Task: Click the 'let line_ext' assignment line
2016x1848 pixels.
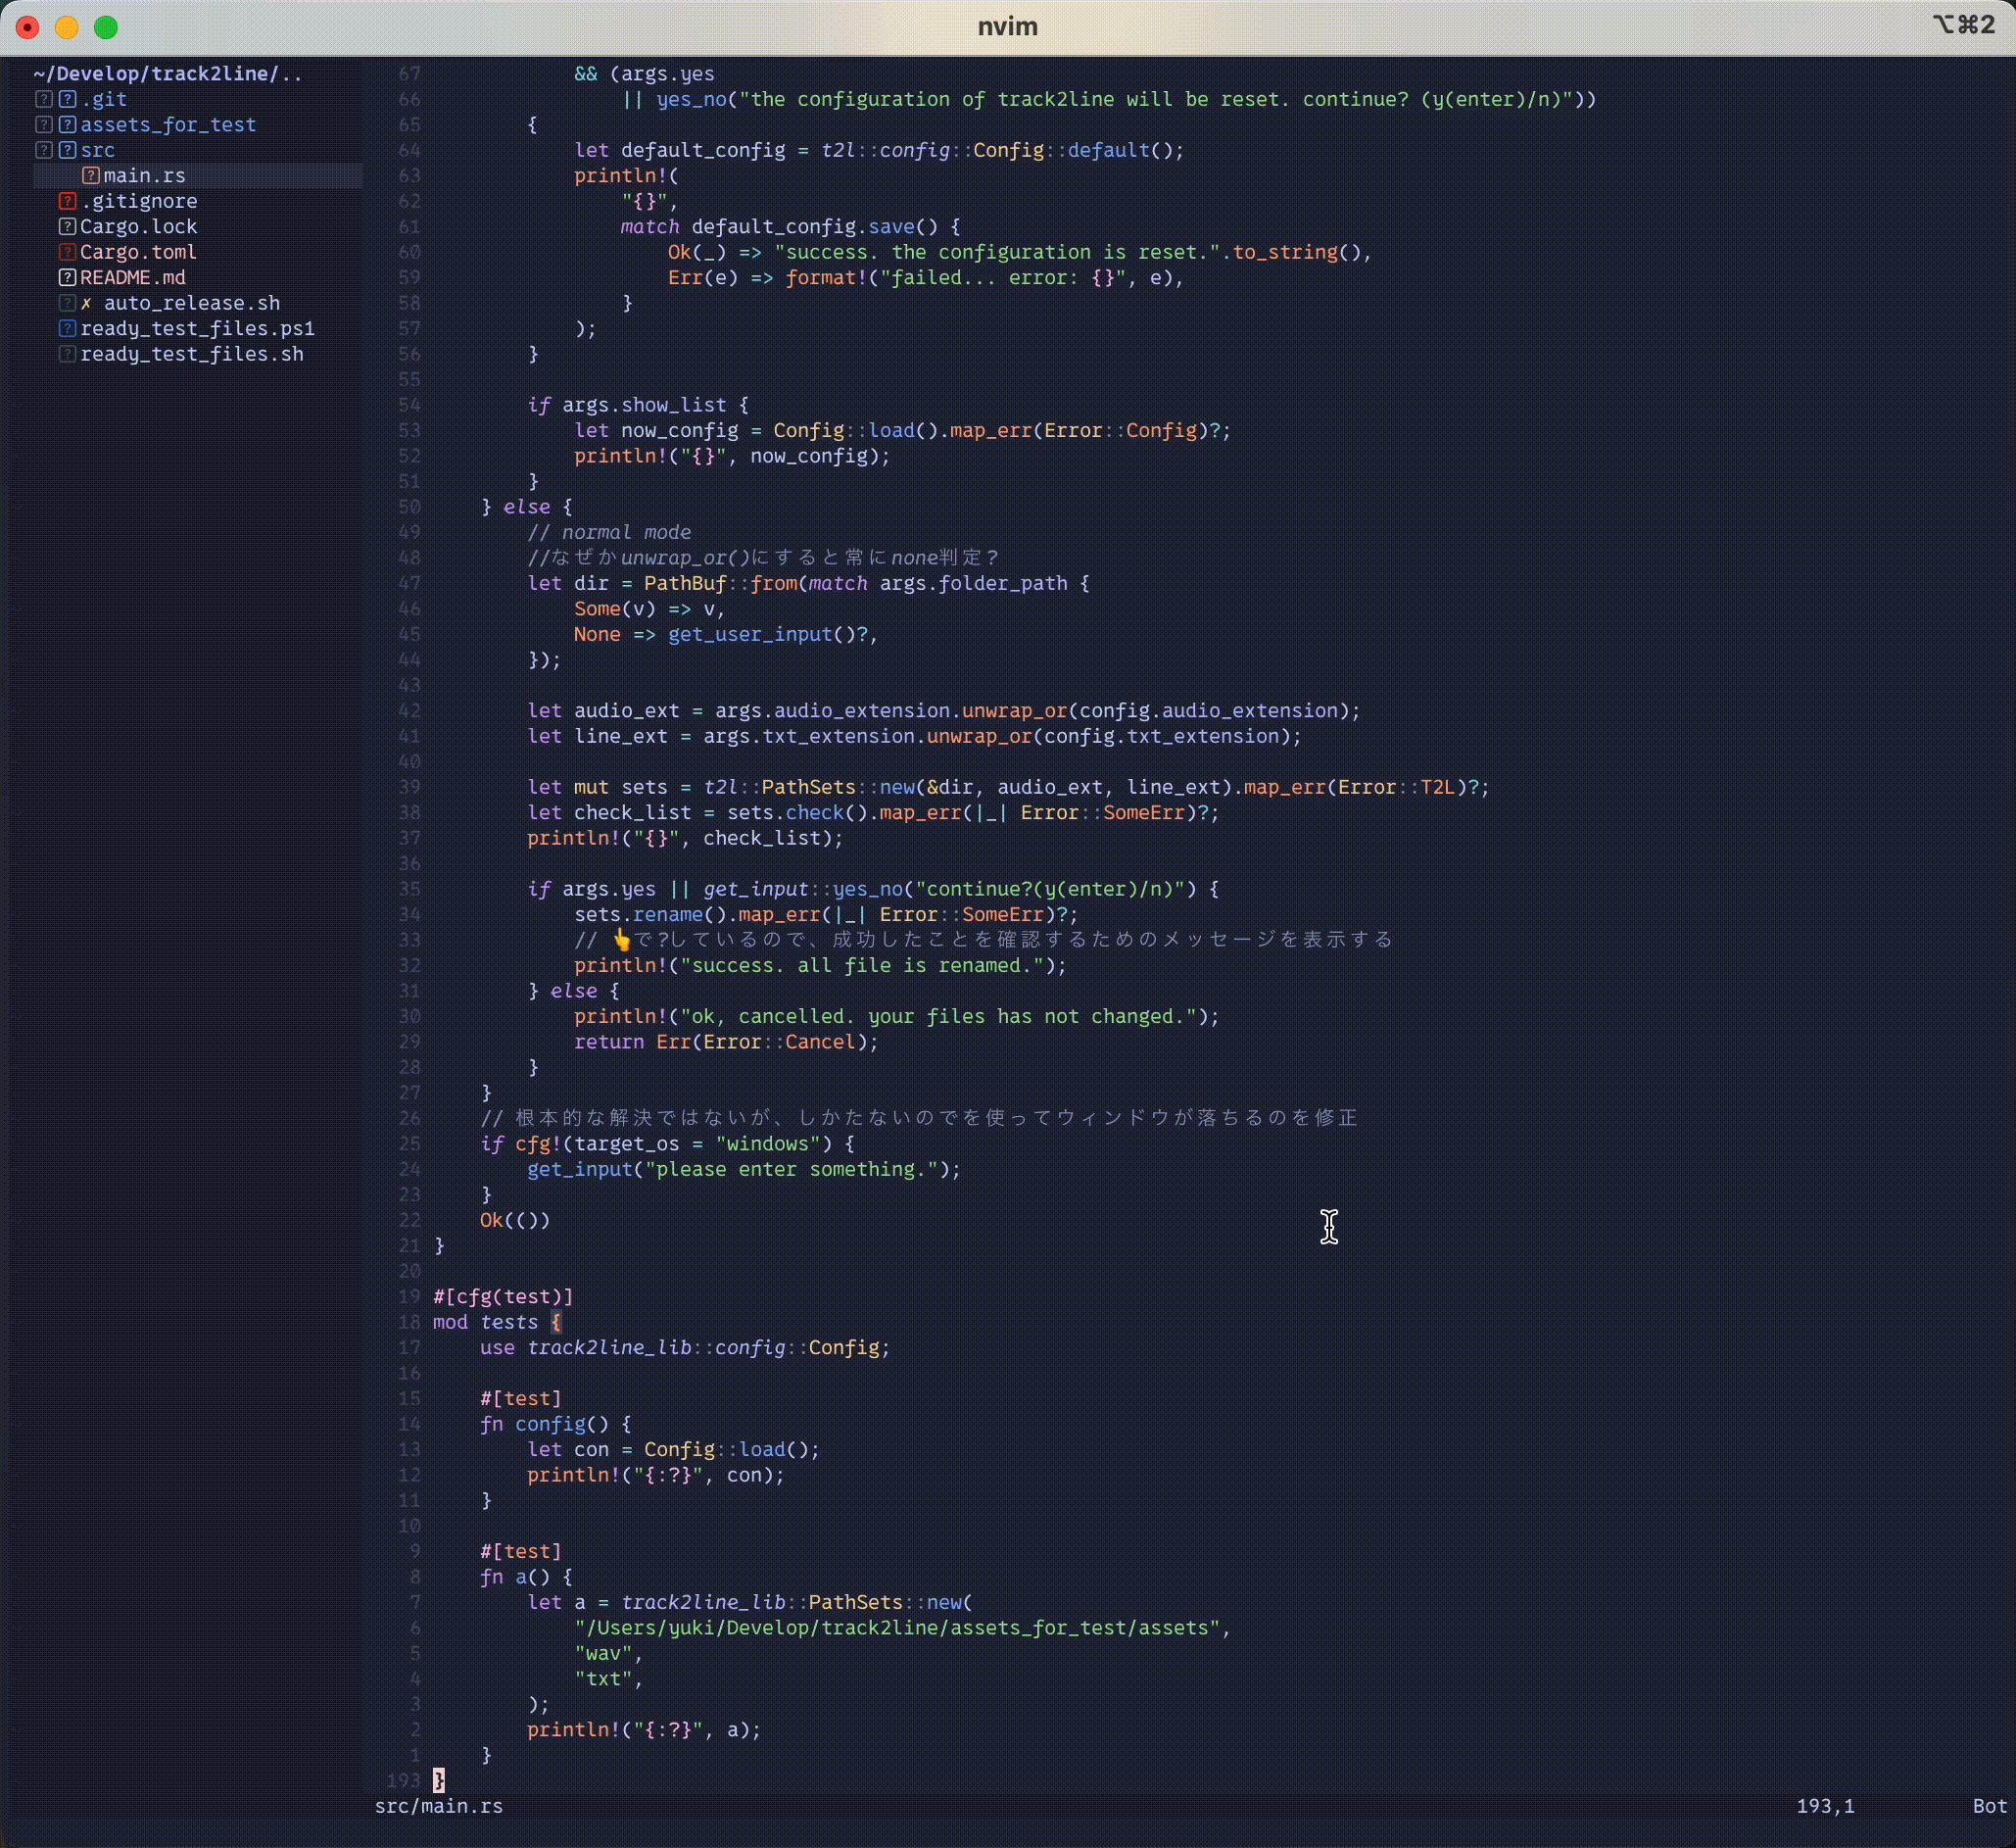Action: 915,737
